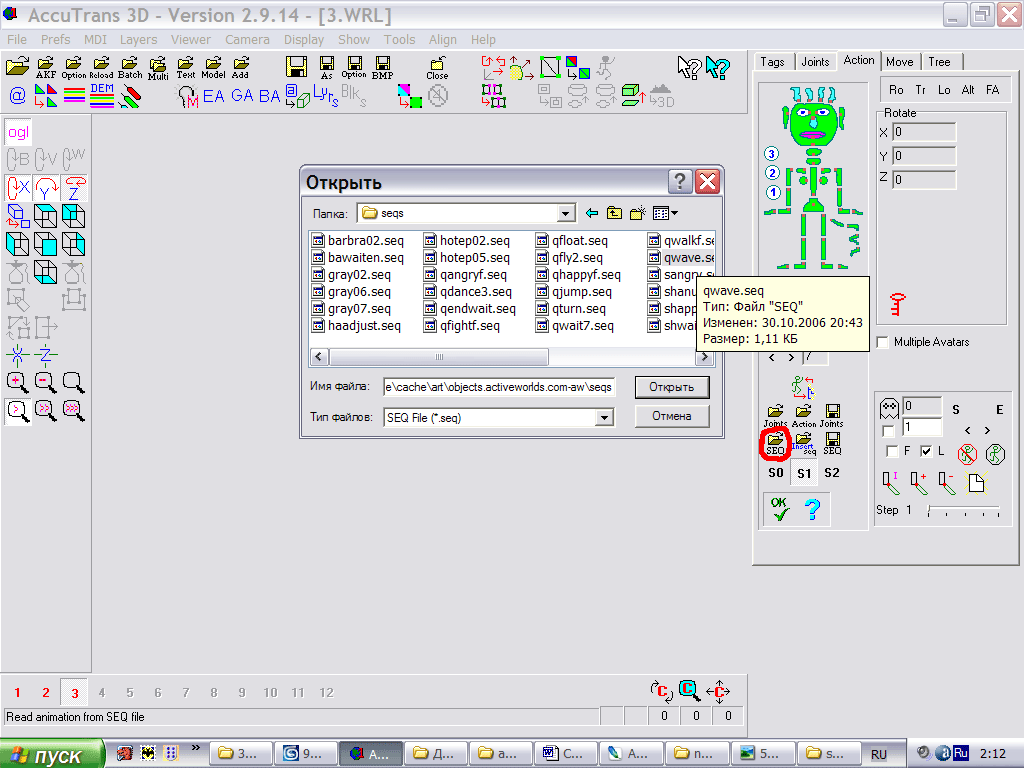Toggle the ogl display mode button

point(18,133)
